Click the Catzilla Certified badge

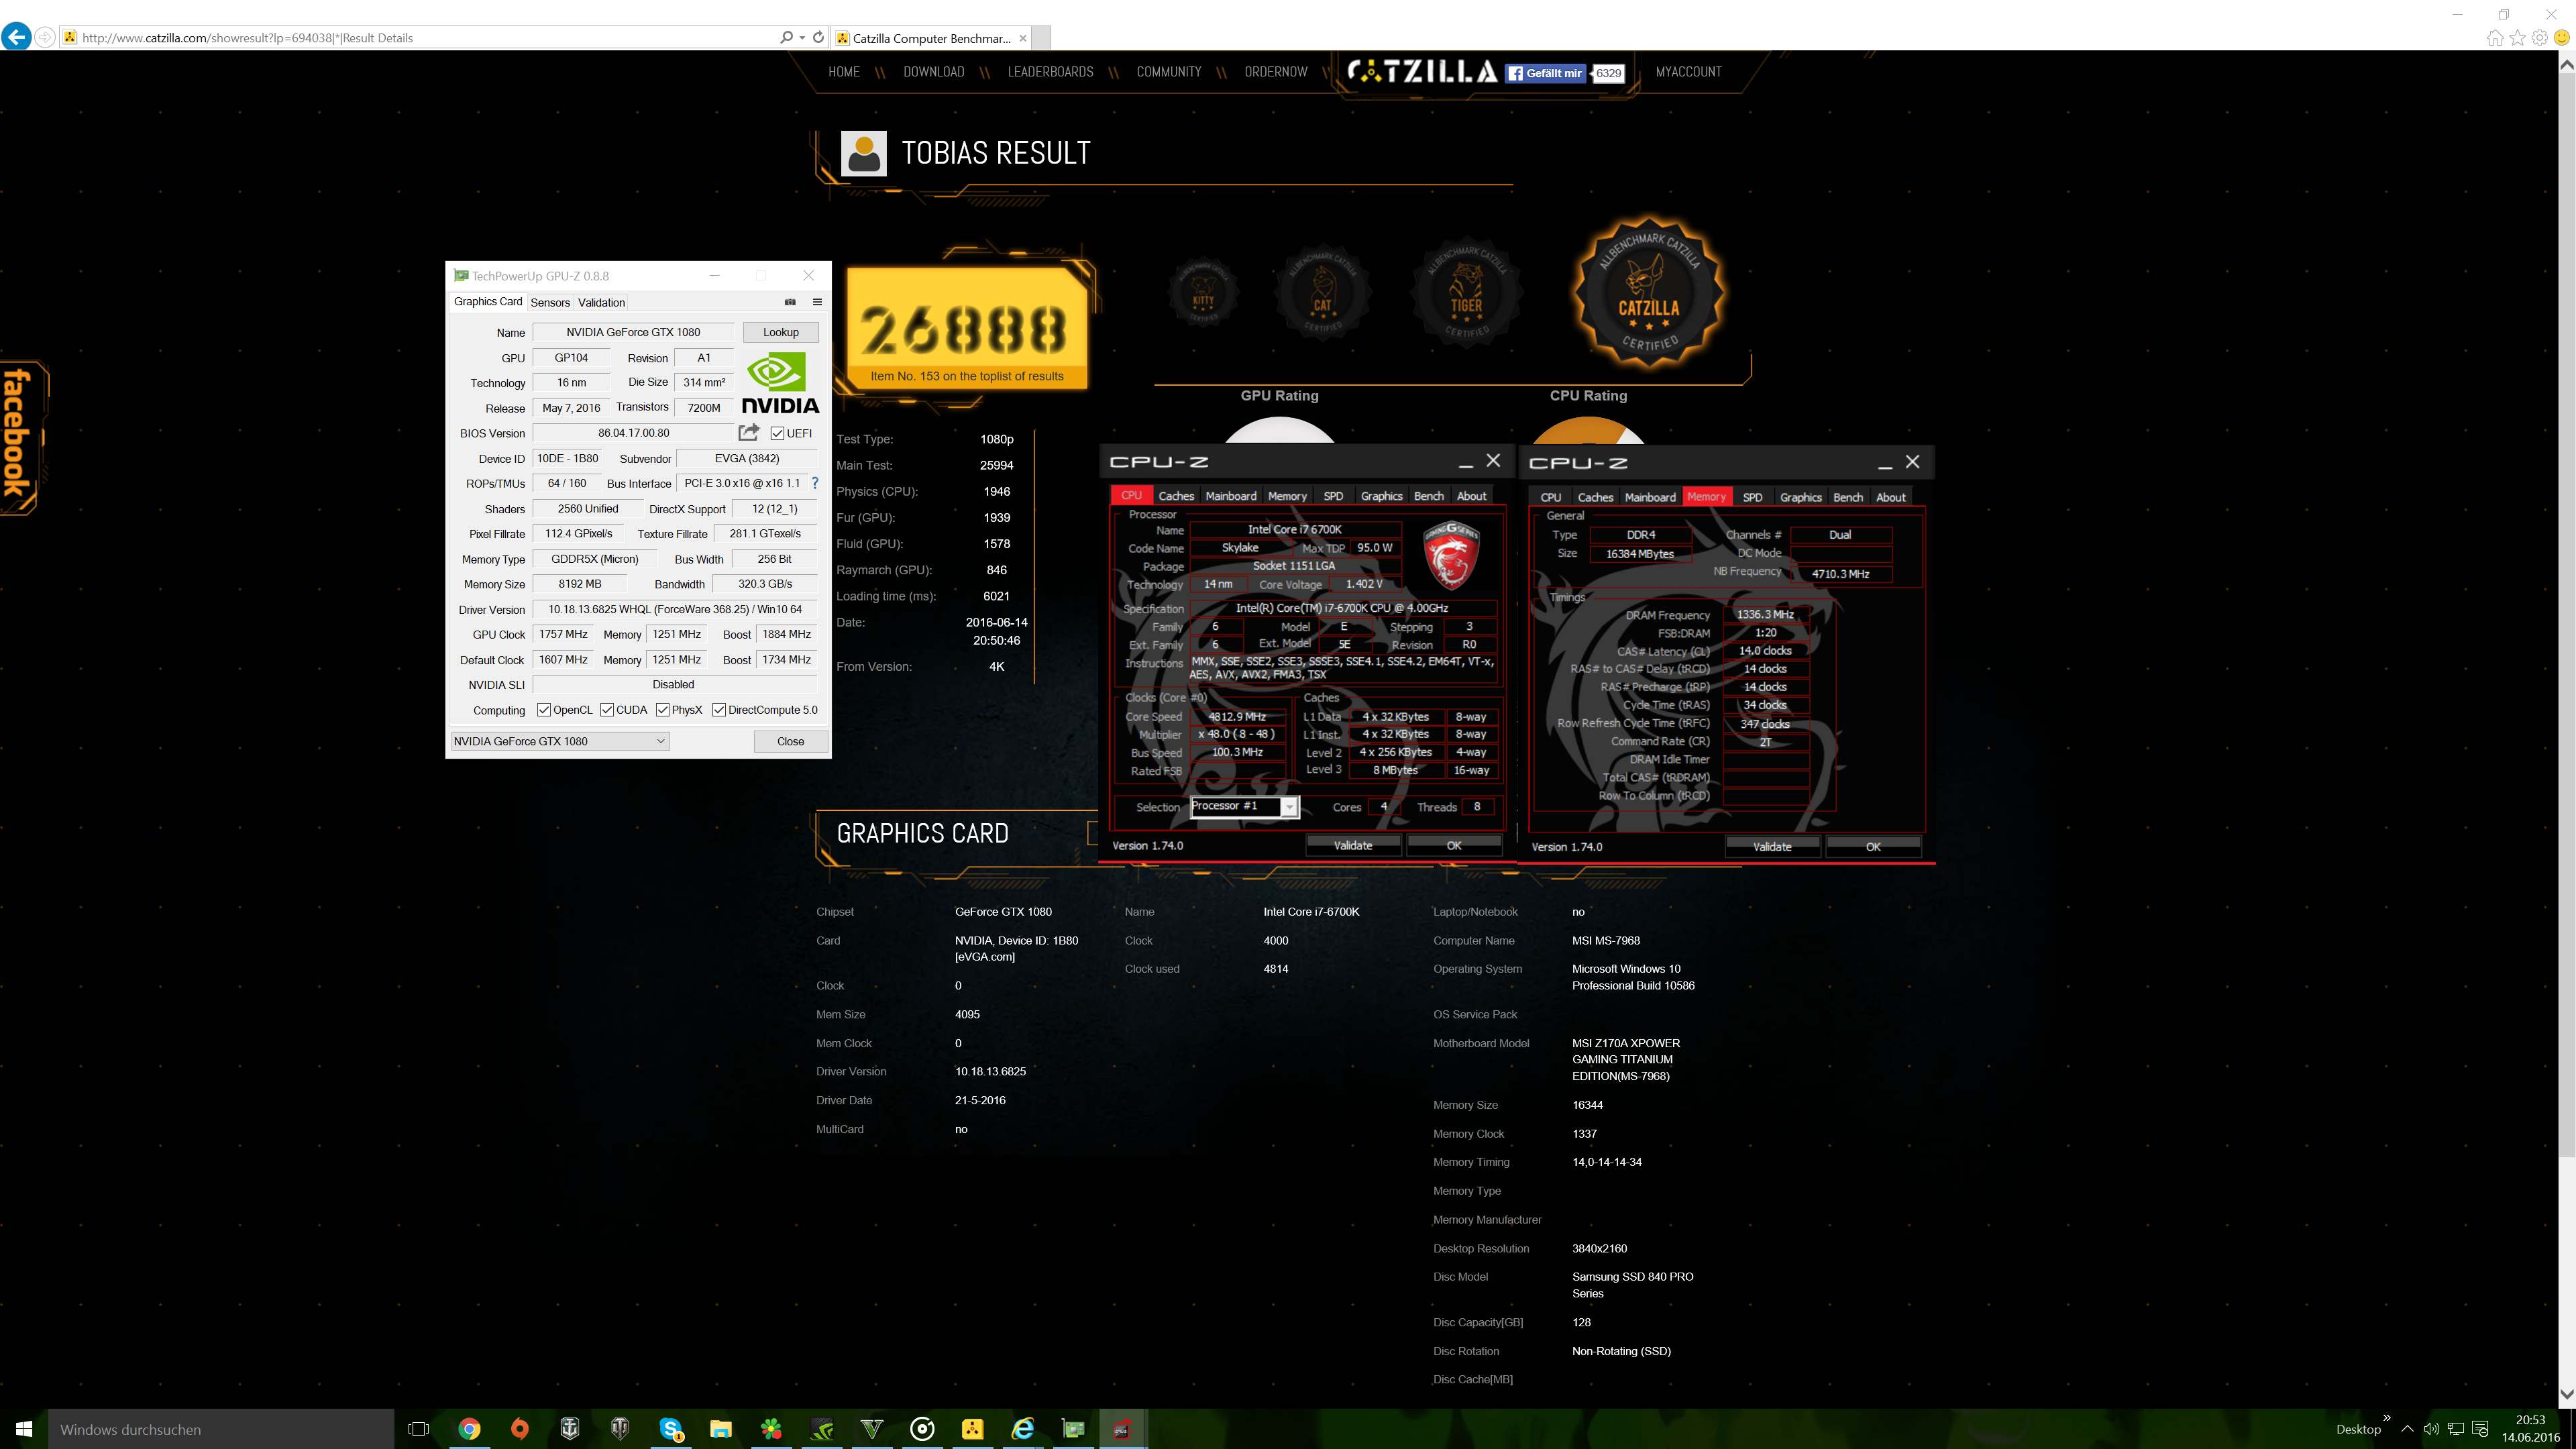(1649, 293)
